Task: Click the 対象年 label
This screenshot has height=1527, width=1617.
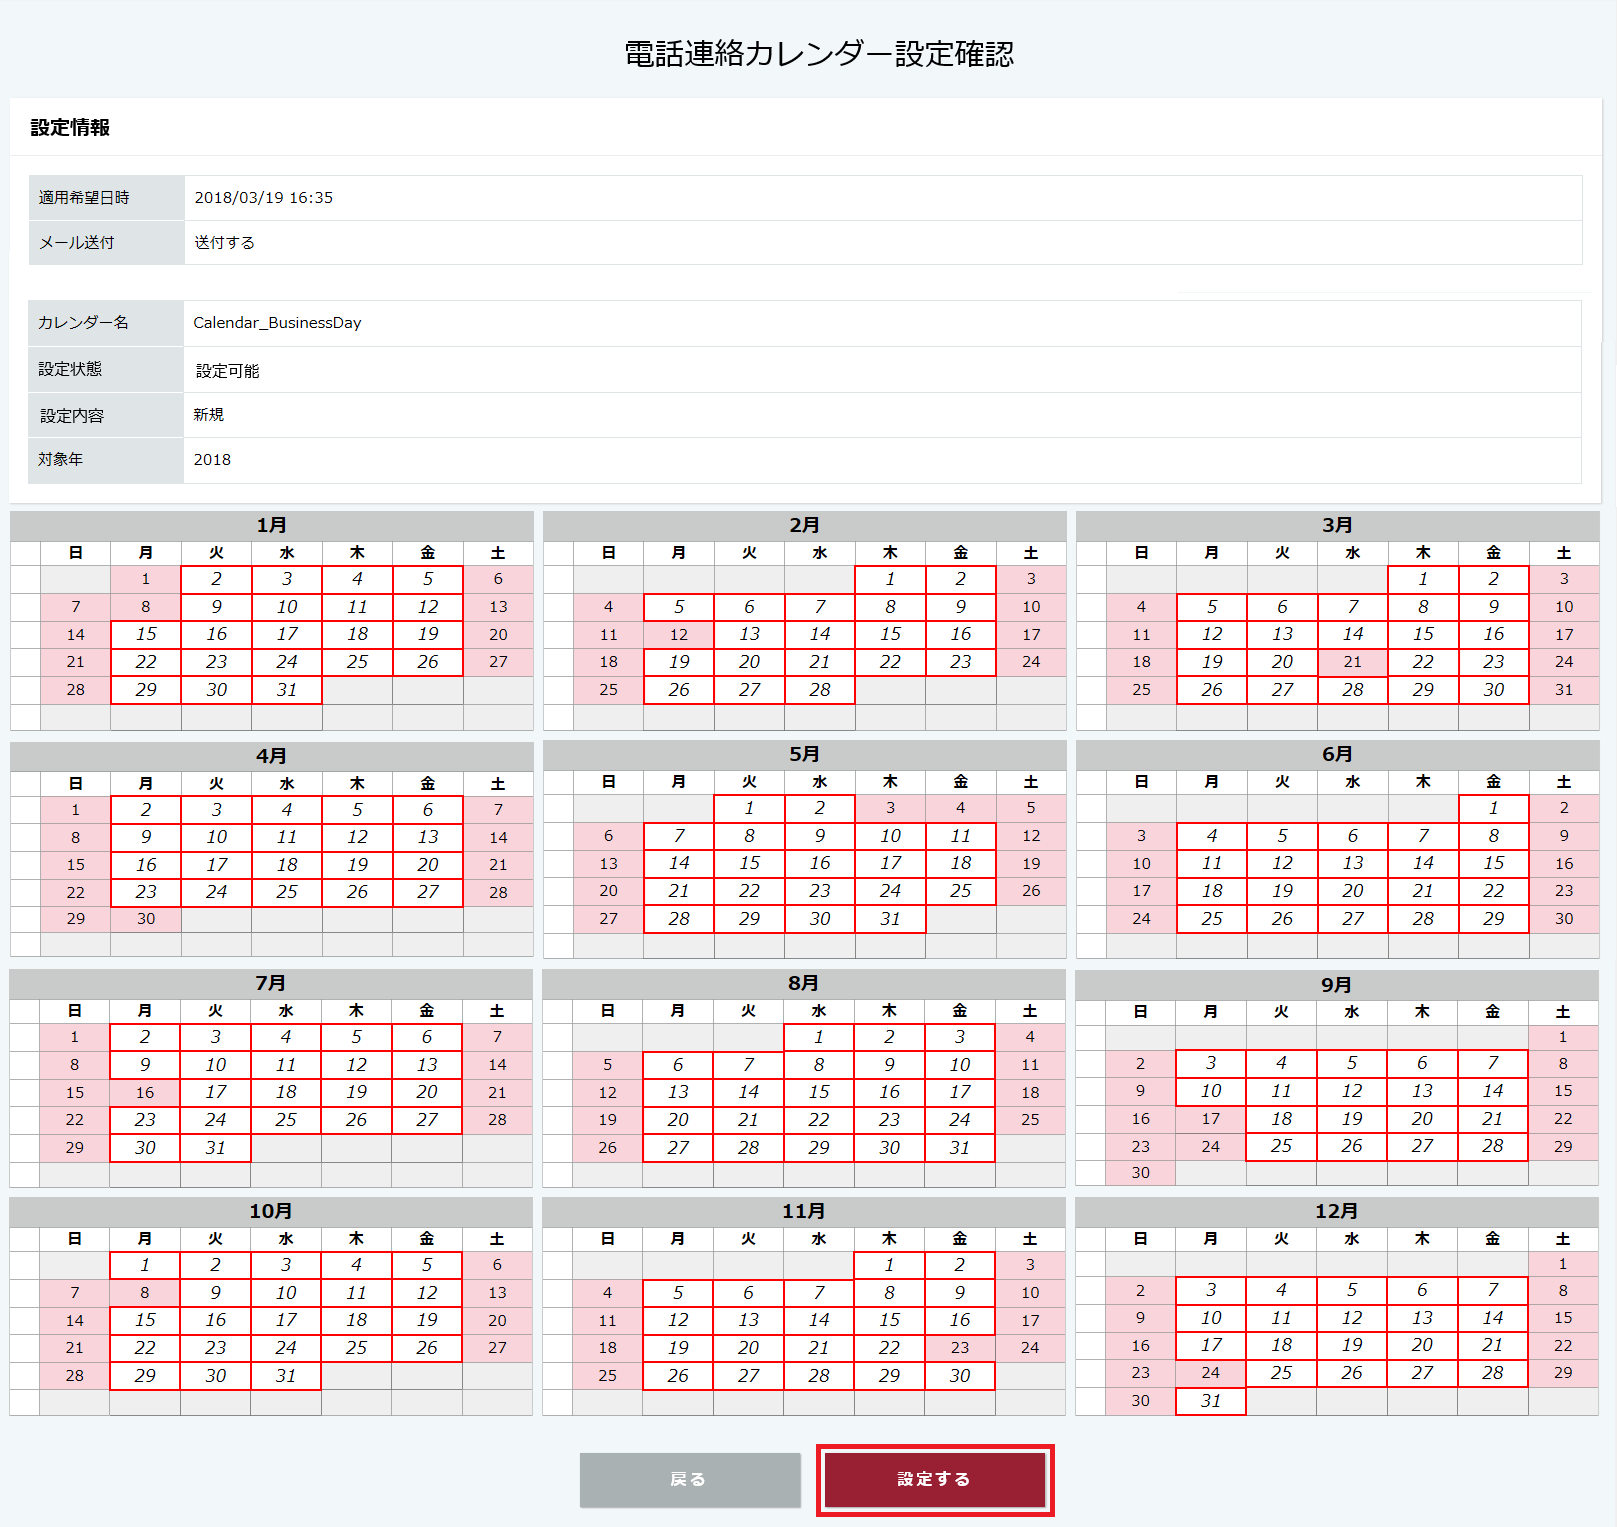Action: click(60, 459)
